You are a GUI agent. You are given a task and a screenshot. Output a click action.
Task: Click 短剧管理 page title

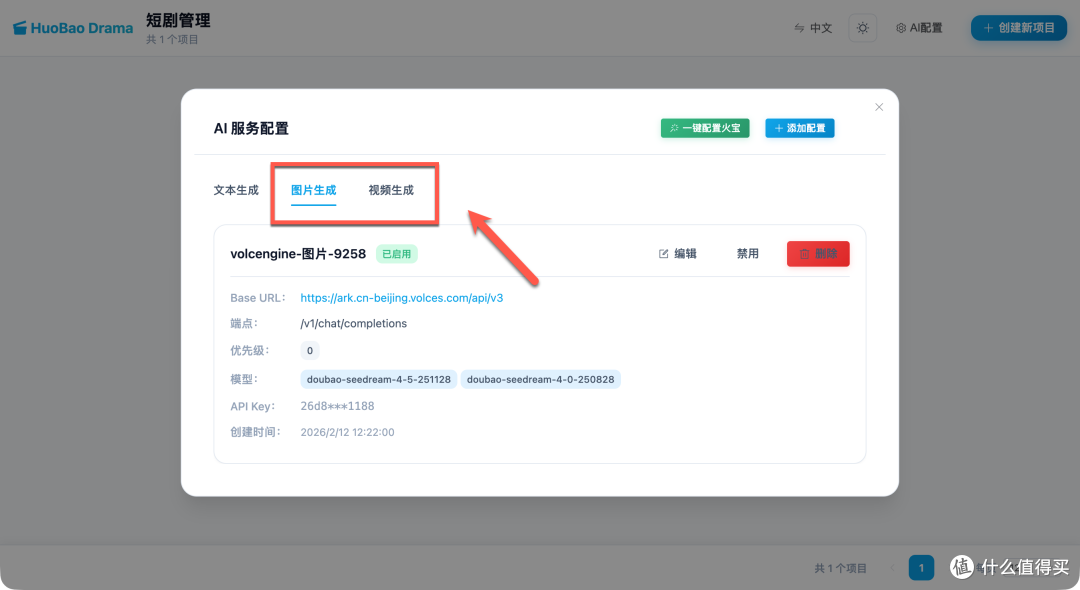click(x=178, y=21)
